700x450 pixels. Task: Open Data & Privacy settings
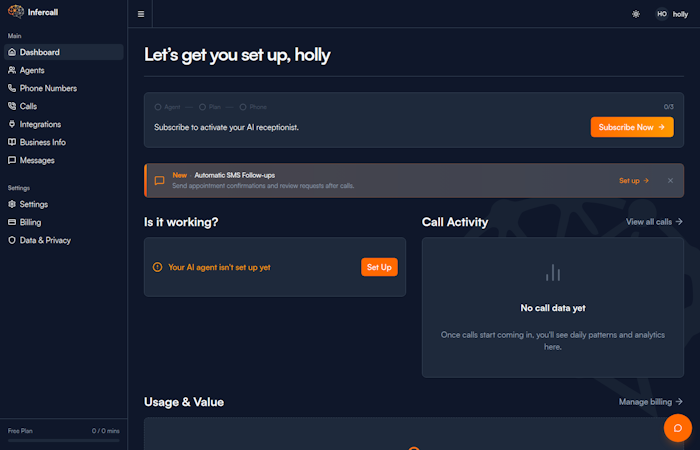45,240
